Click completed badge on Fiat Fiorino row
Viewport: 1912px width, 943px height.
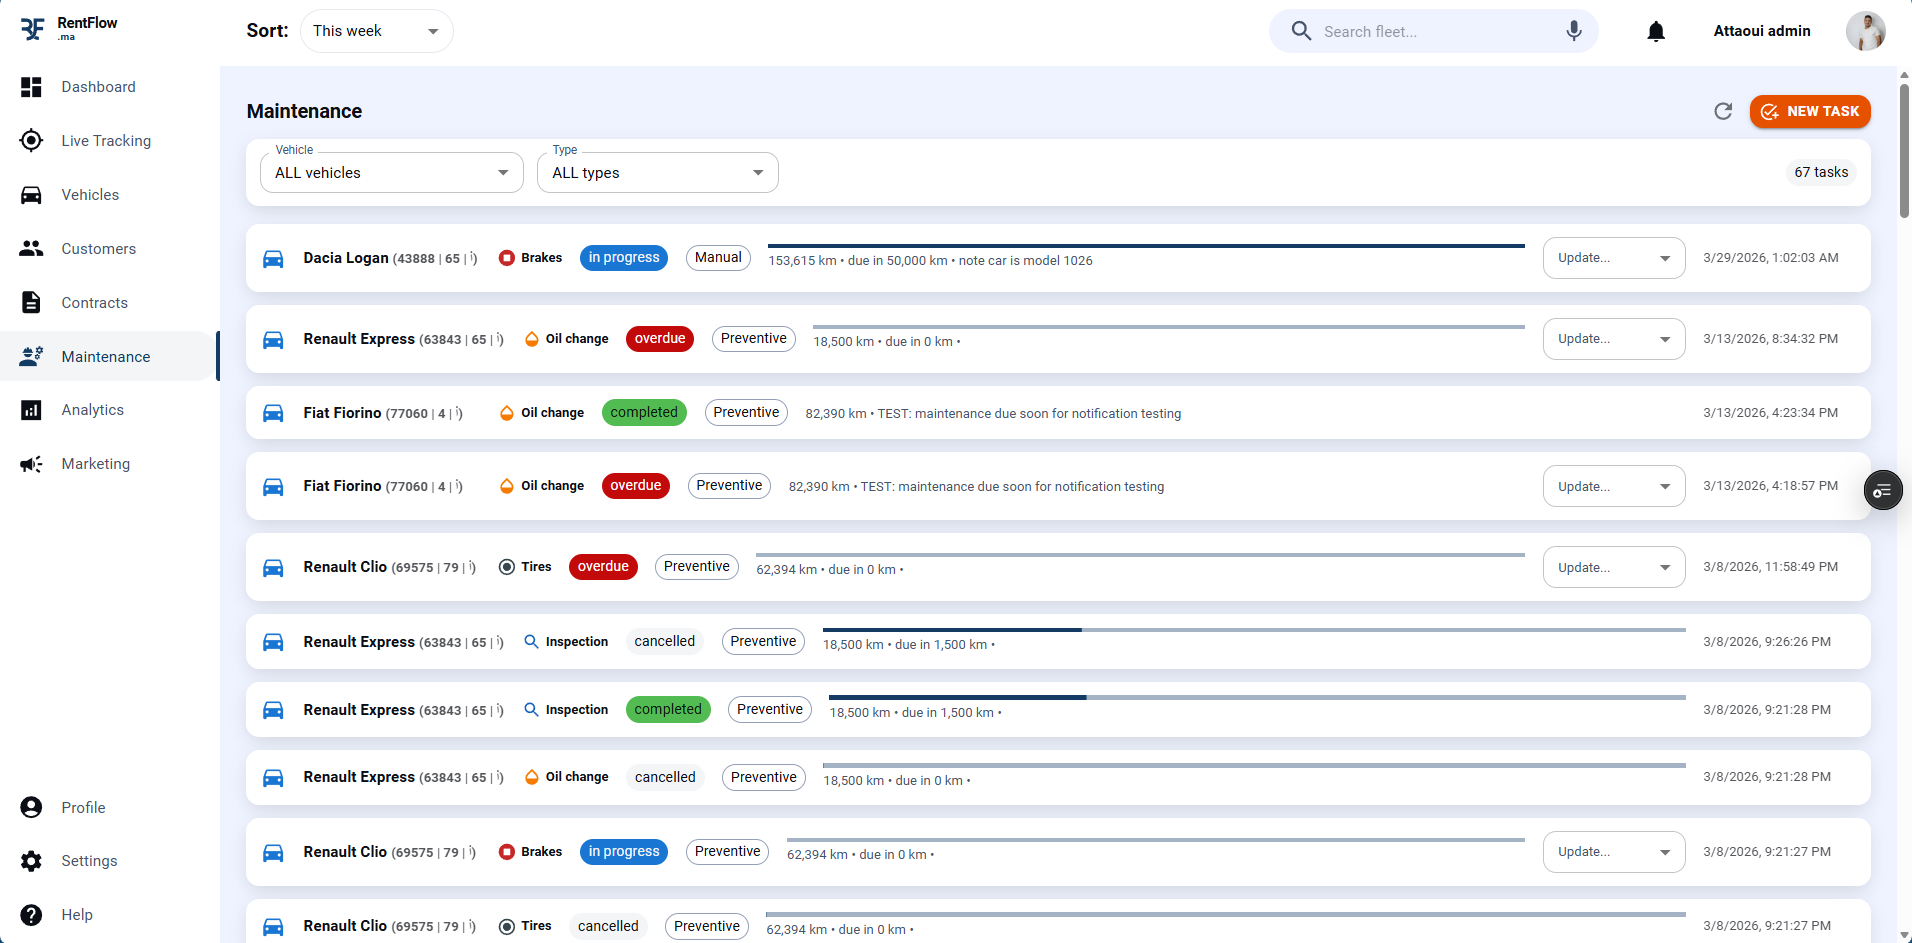tap(644, 413)
